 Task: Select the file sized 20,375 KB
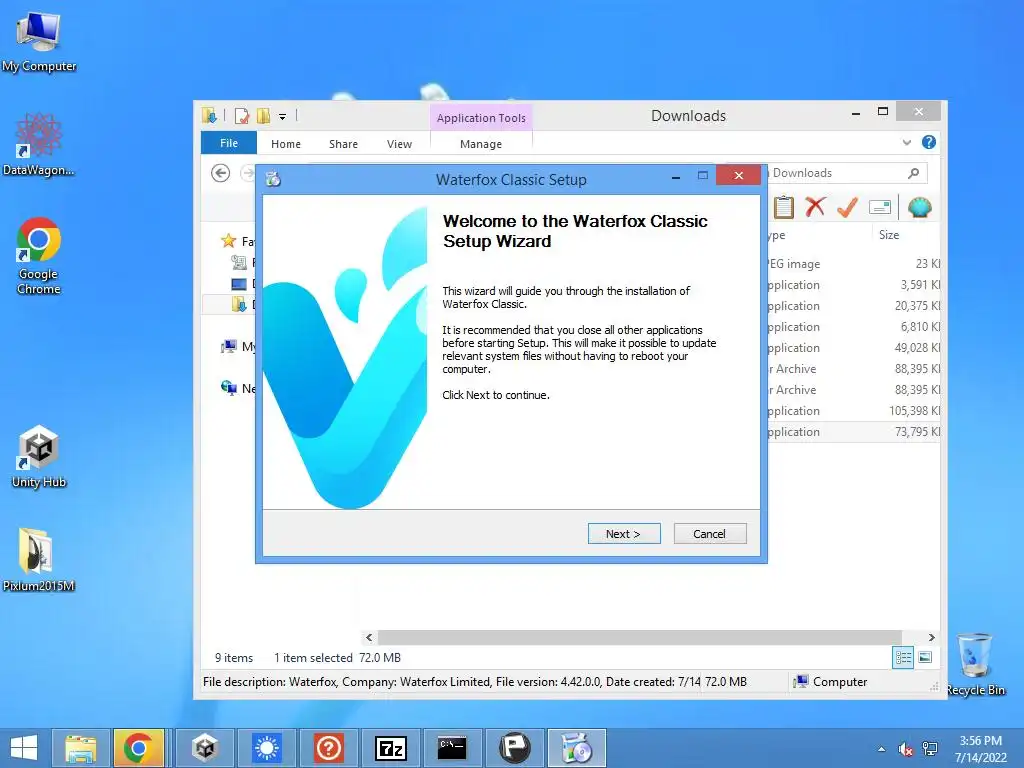tap(854, 306)
